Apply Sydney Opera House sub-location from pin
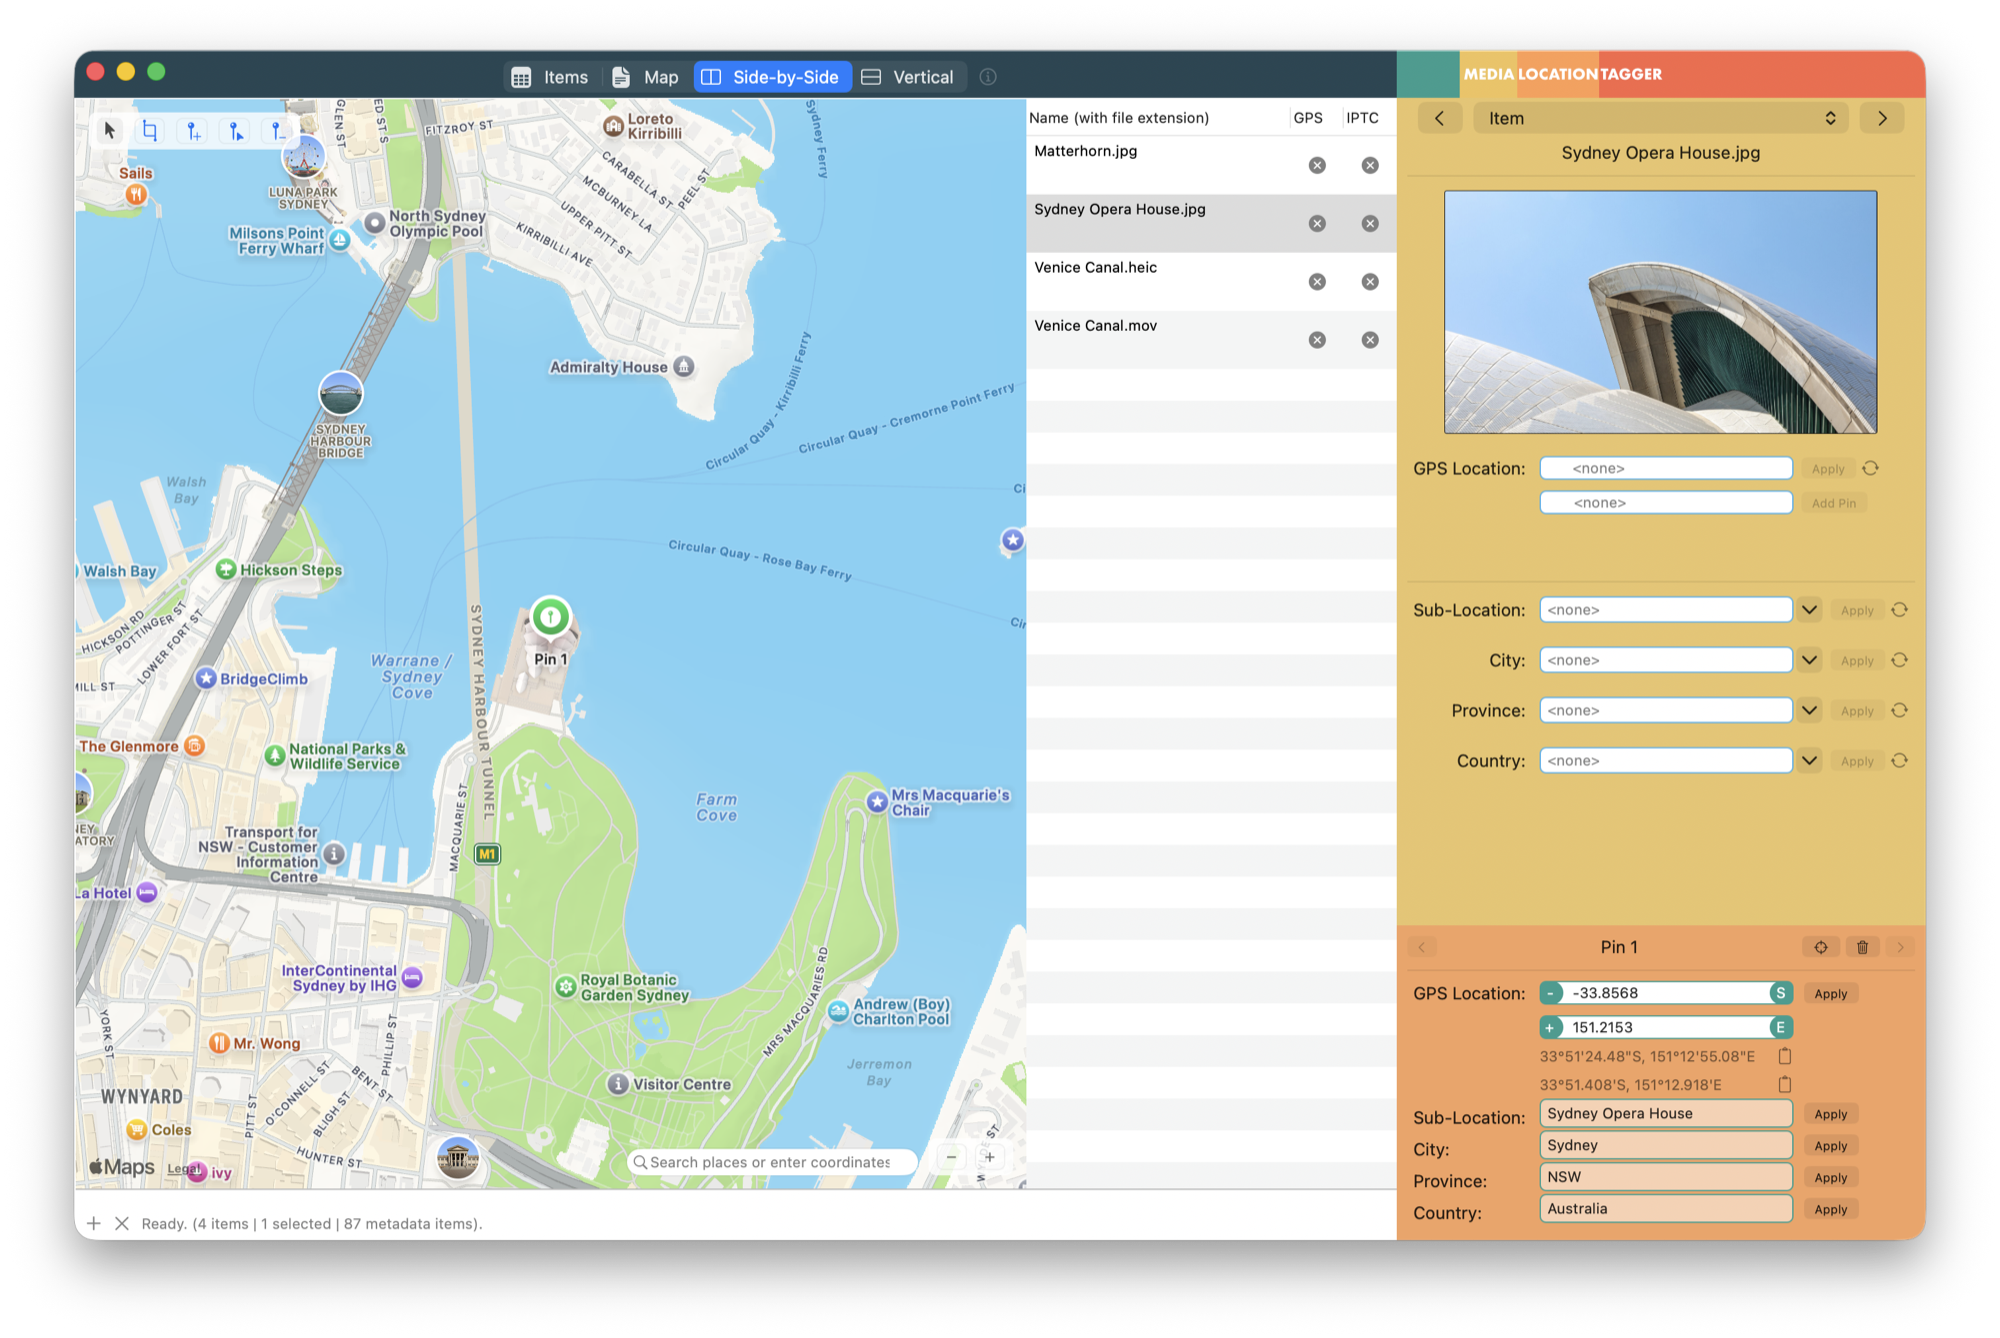2000x1338 pixels. point(1831,1114)
